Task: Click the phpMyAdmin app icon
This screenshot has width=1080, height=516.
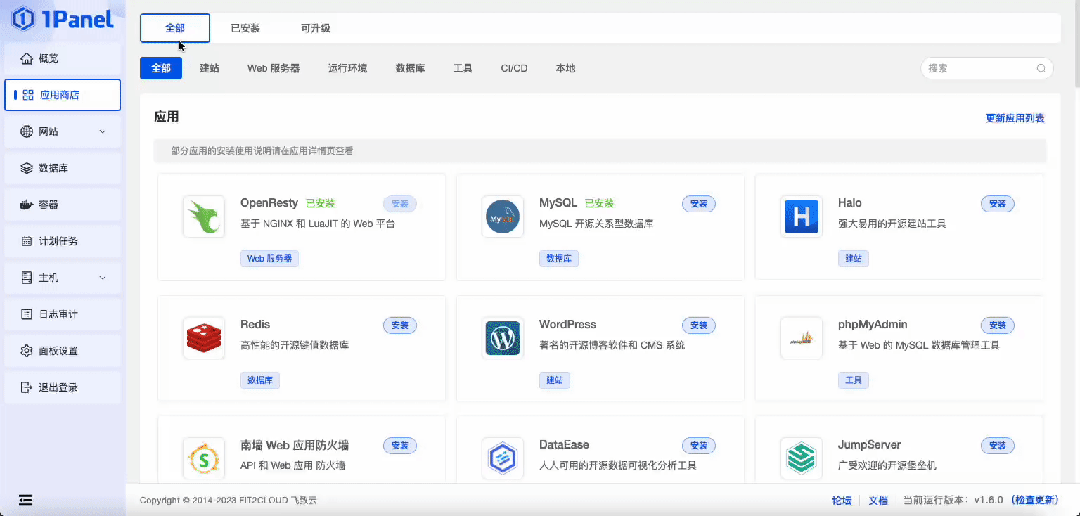Action: pos(801,338)
